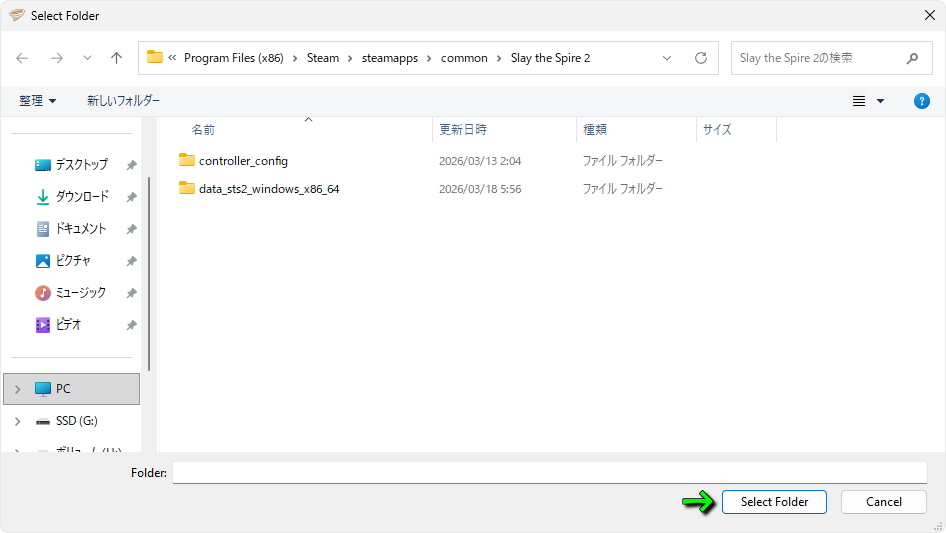This screenshot has width=946, height=533.
Task: Expand the PC tree node
Action: coord(17,389)
